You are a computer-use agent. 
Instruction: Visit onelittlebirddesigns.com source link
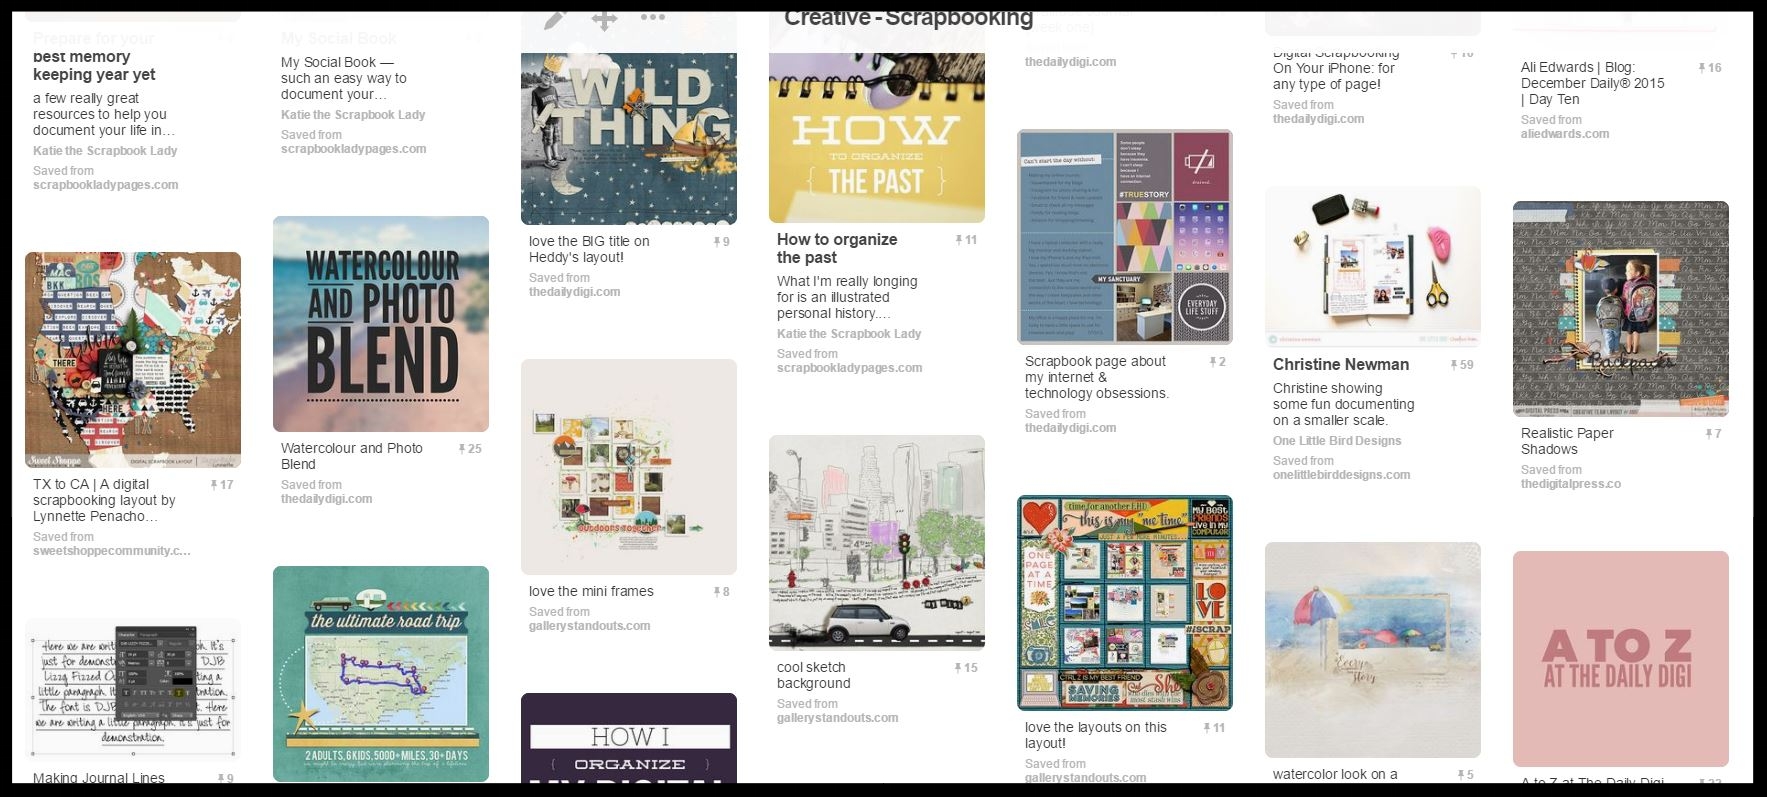coord(1341,475)
